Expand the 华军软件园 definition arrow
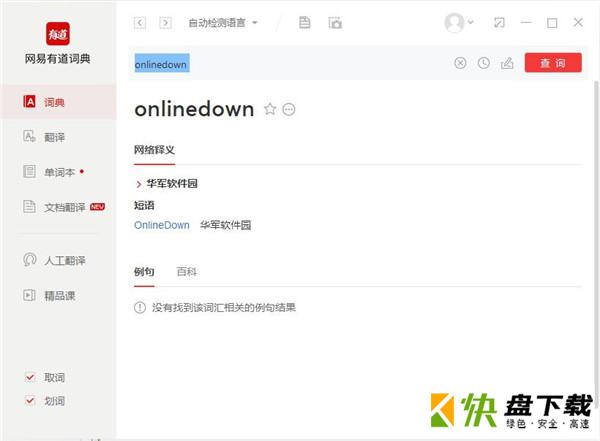The height and width of the screenshot is (441, 600). click(139, 184)
